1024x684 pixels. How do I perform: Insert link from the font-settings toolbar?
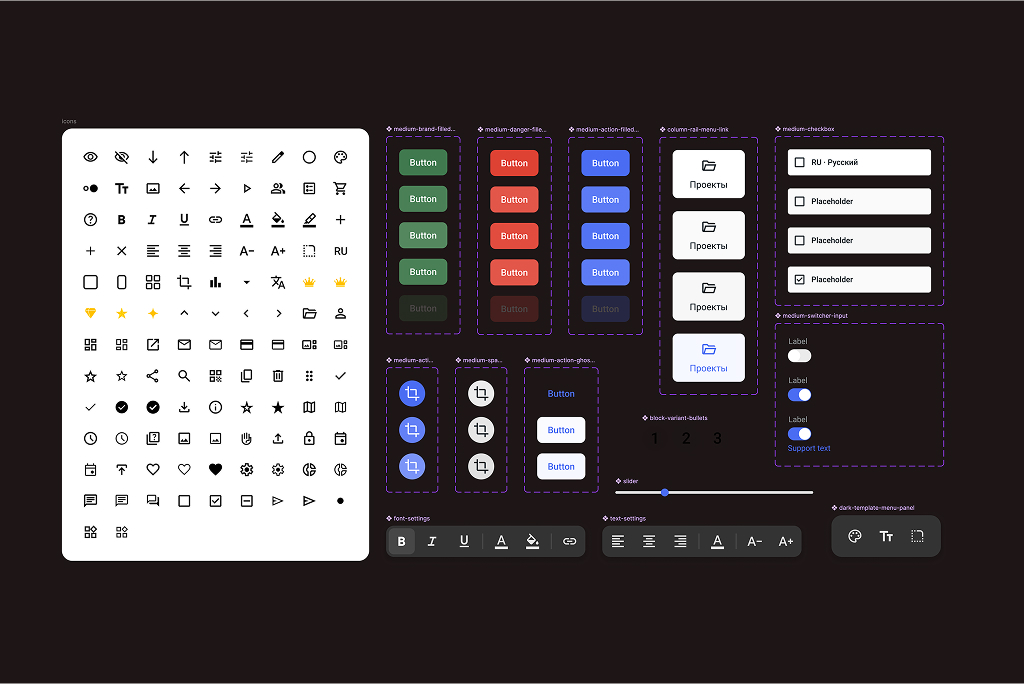pyautogui.click(x=569, y=541)
